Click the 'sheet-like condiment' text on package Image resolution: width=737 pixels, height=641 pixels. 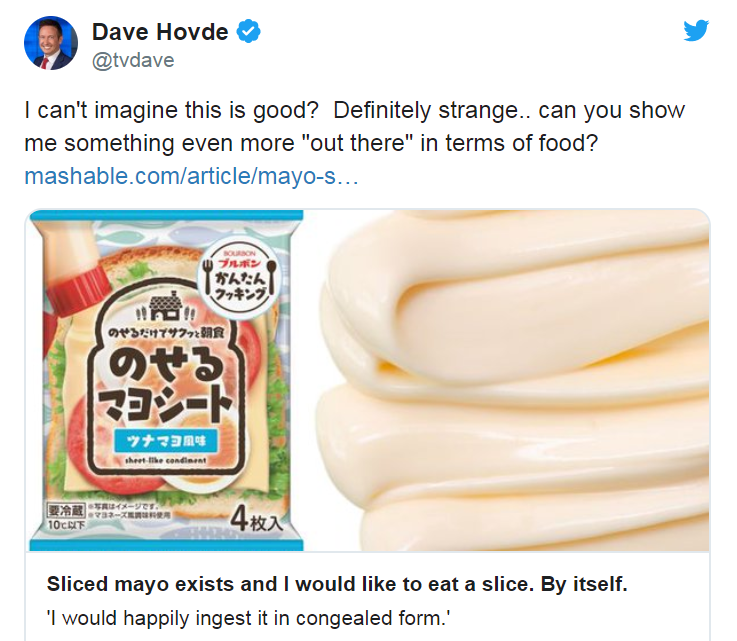[x=165, y=461]
